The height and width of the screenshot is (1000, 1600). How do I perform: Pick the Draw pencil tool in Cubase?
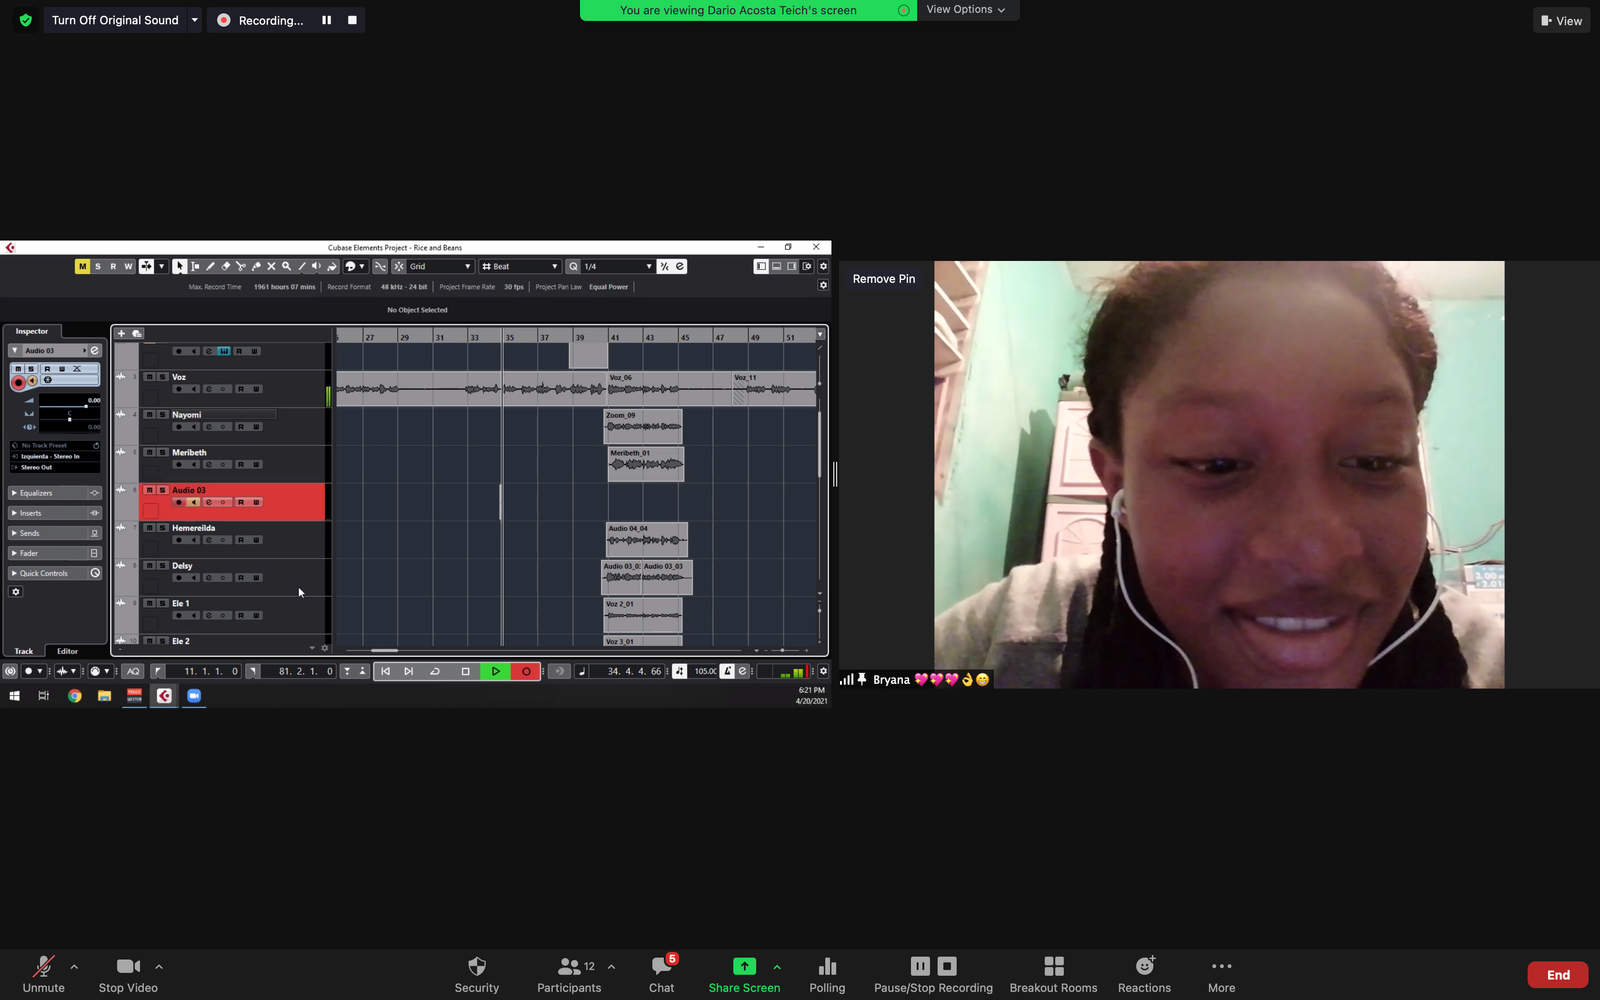pos(210,266)
